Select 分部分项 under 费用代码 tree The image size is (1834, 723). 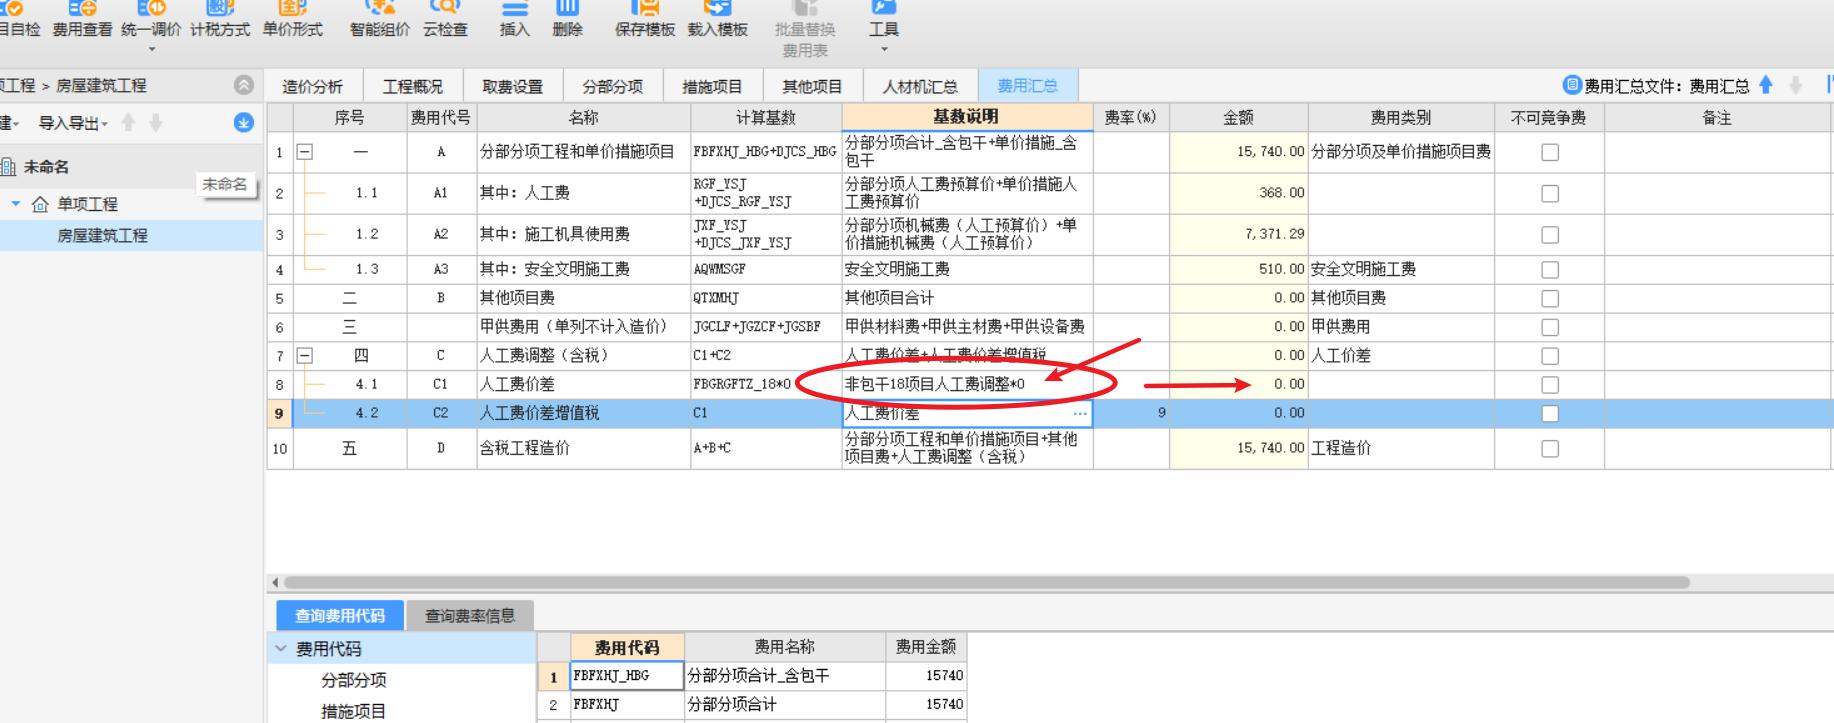click(x=354, y=680)
